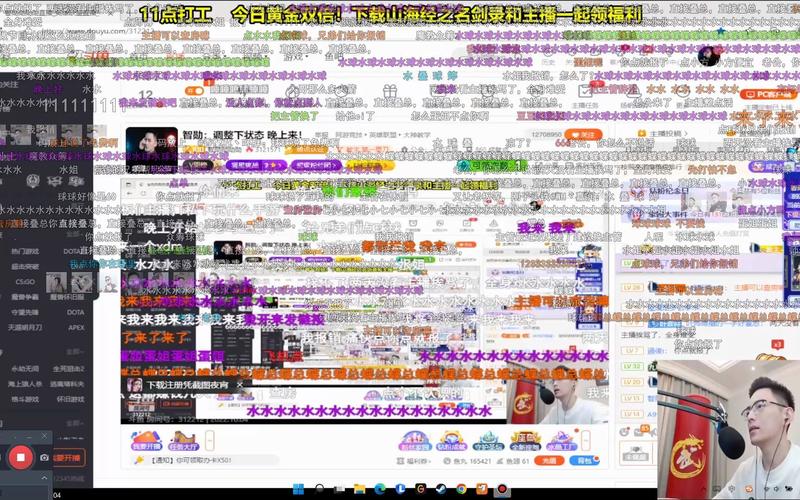Open the first purple activity icon left of 钻粉成就
Screen dimensions: 800x500
(415, 441)
